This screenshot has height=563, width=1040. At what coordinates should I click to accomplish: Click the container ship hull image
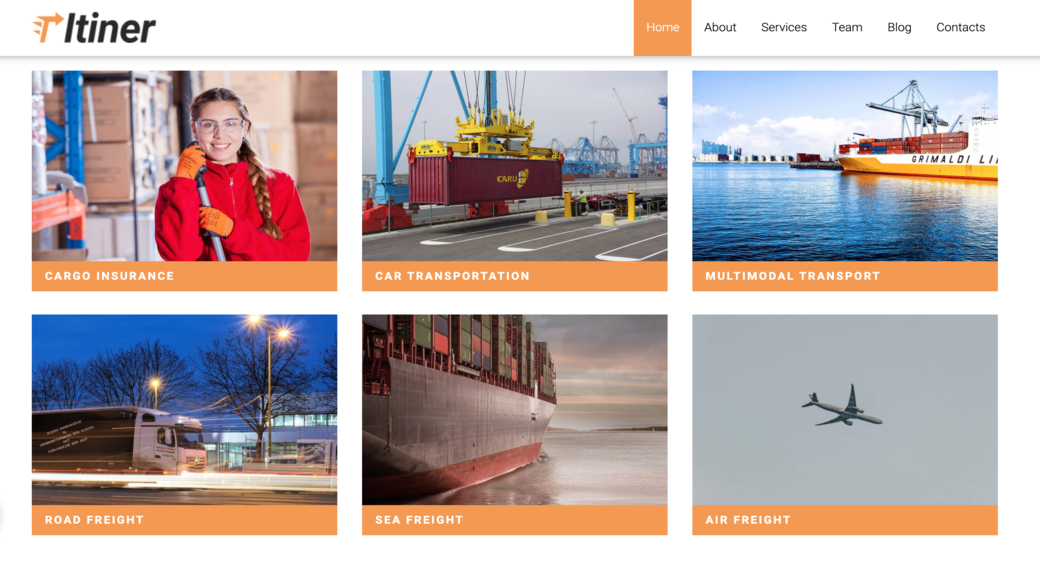coord(515,410)
